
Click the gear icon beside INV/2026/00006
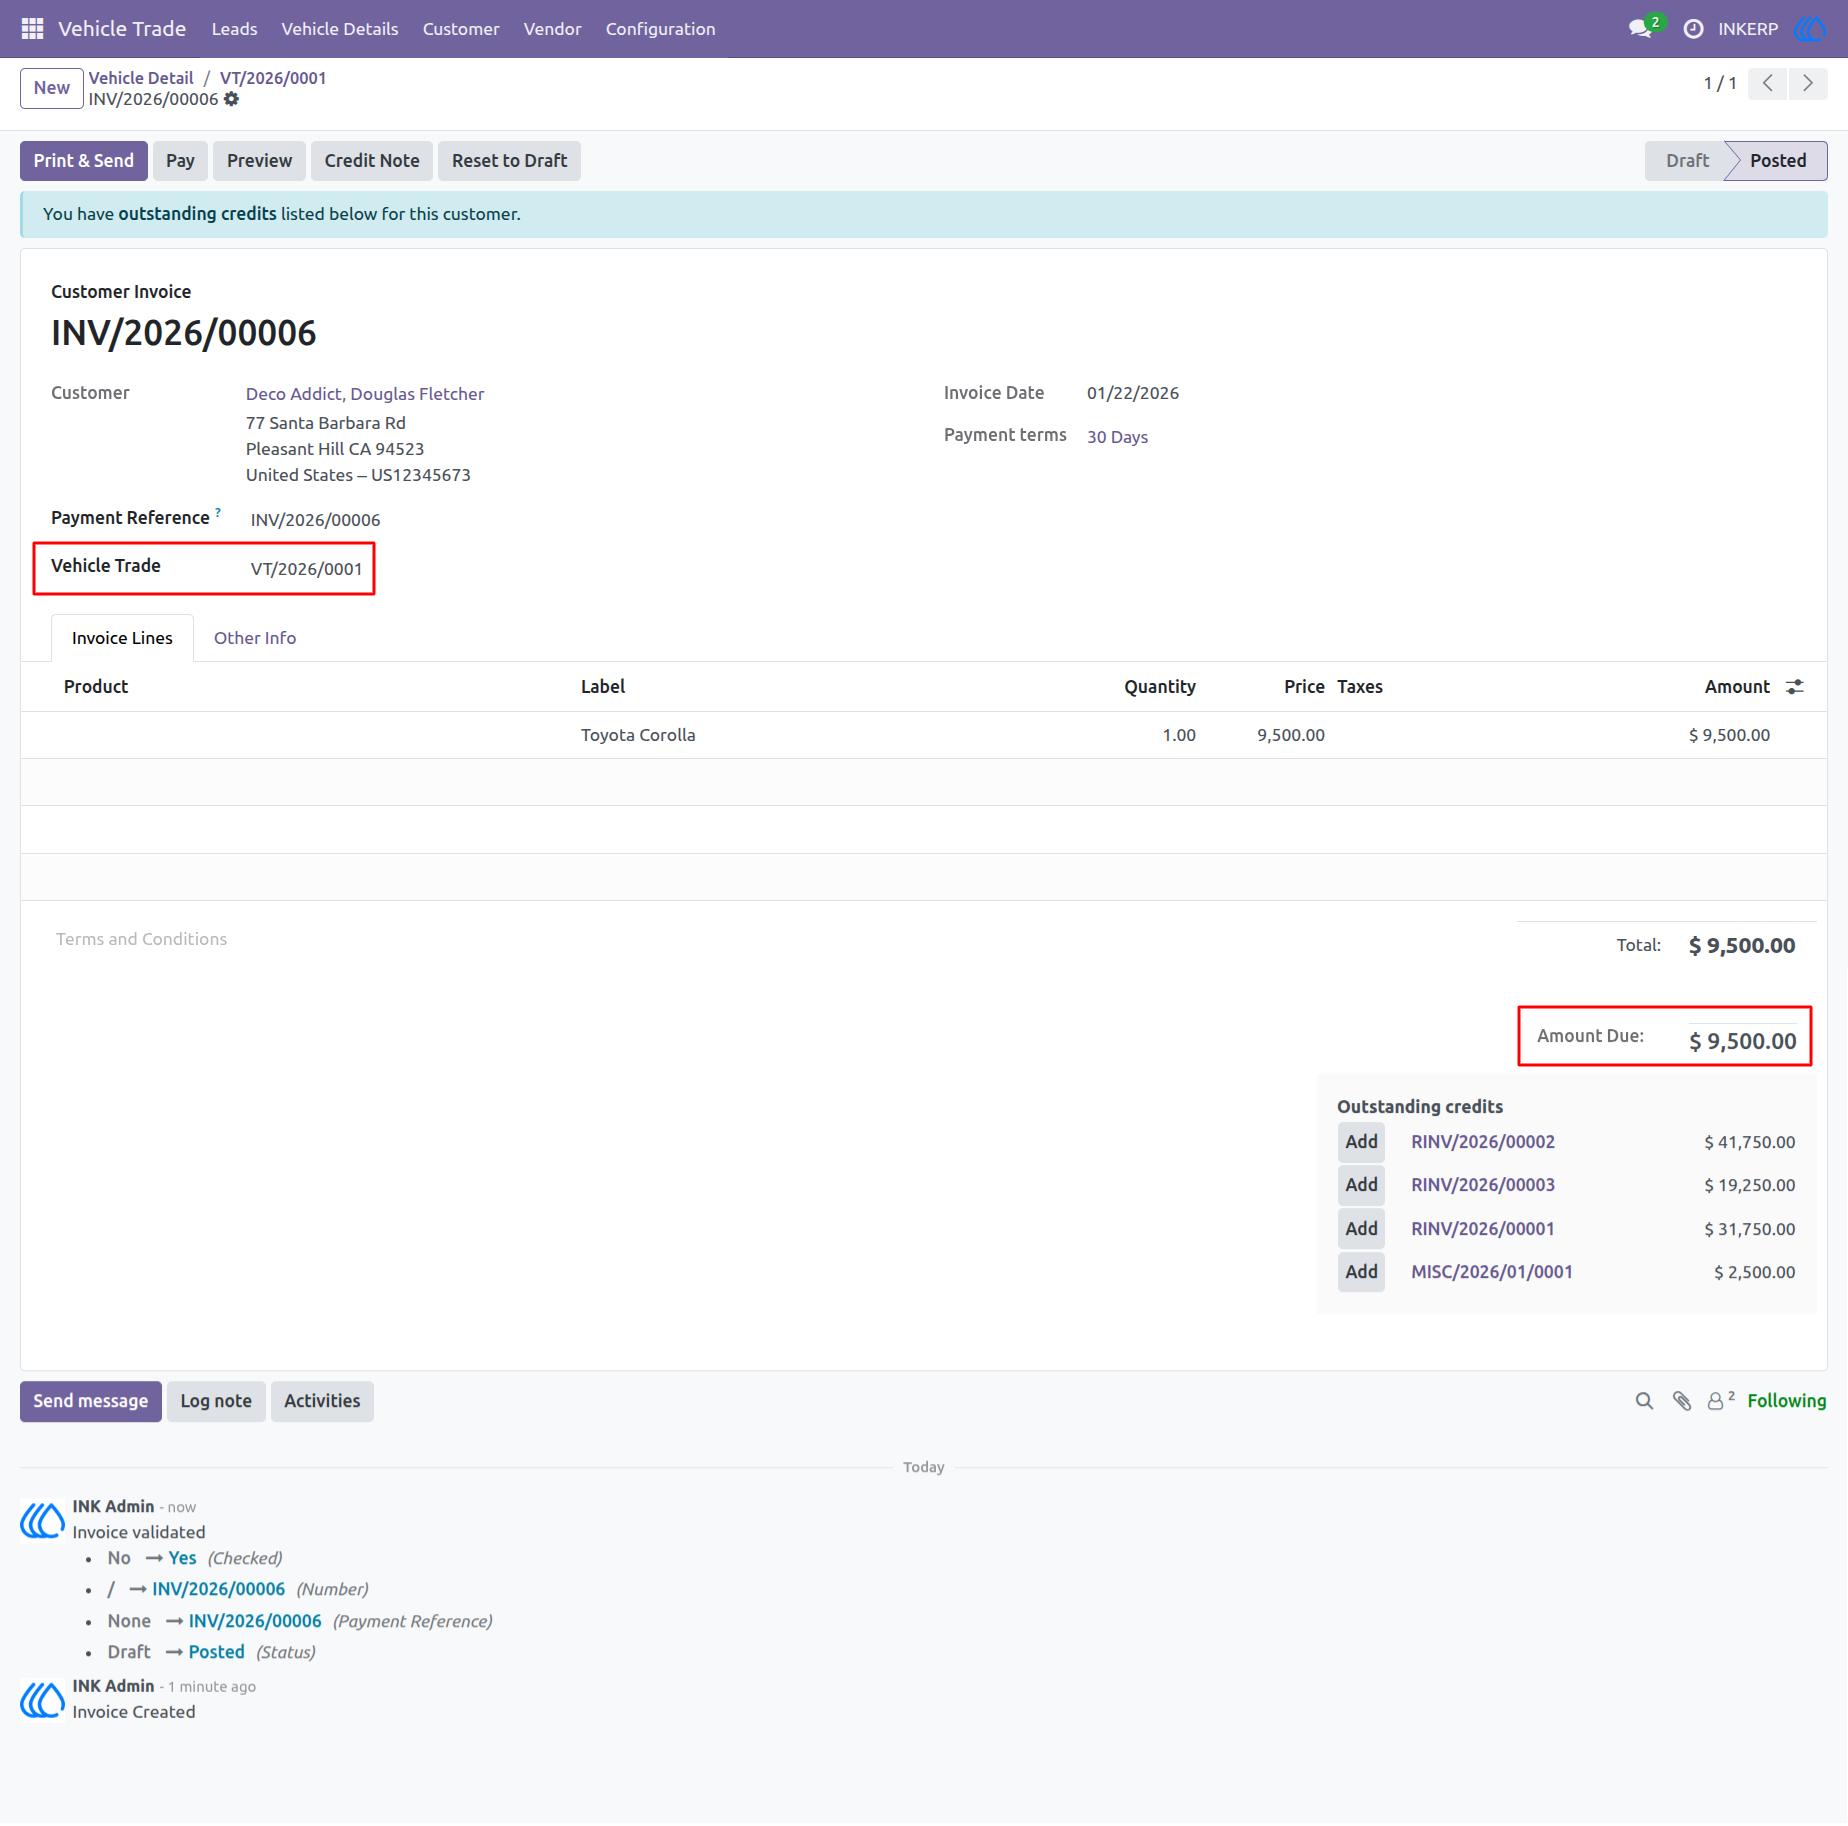point(232,99)
